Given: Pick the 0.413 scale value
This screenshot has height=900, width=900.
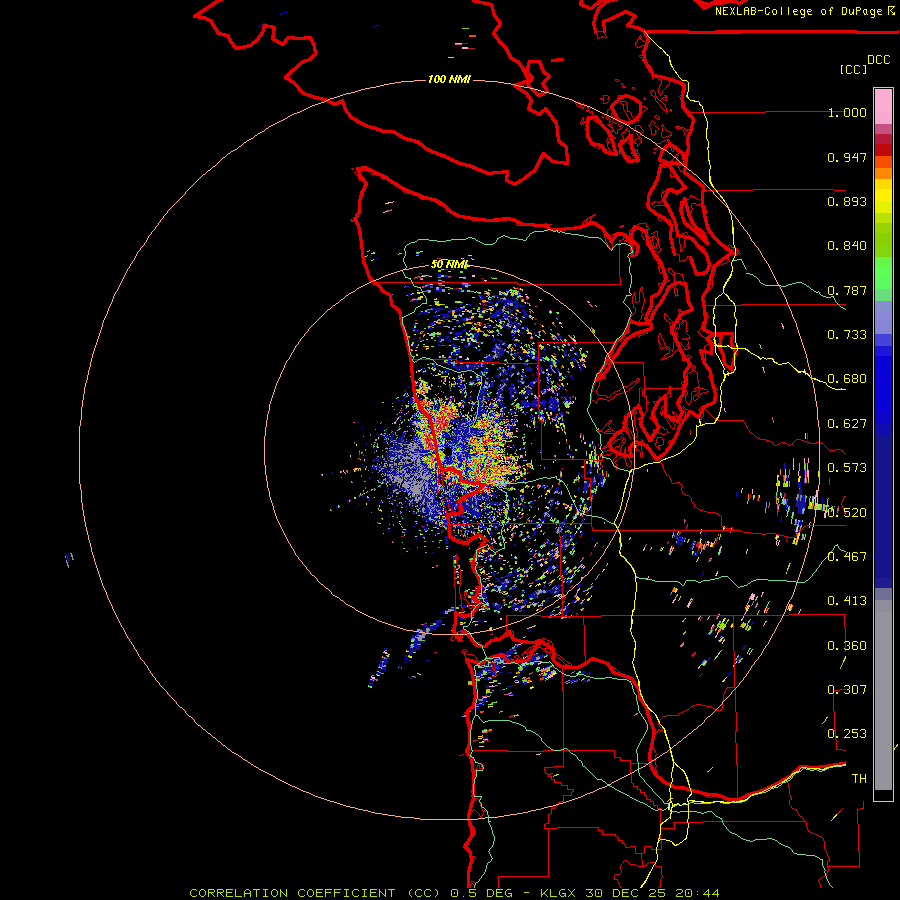Looking at the screenshot, I should coord(847,601).
